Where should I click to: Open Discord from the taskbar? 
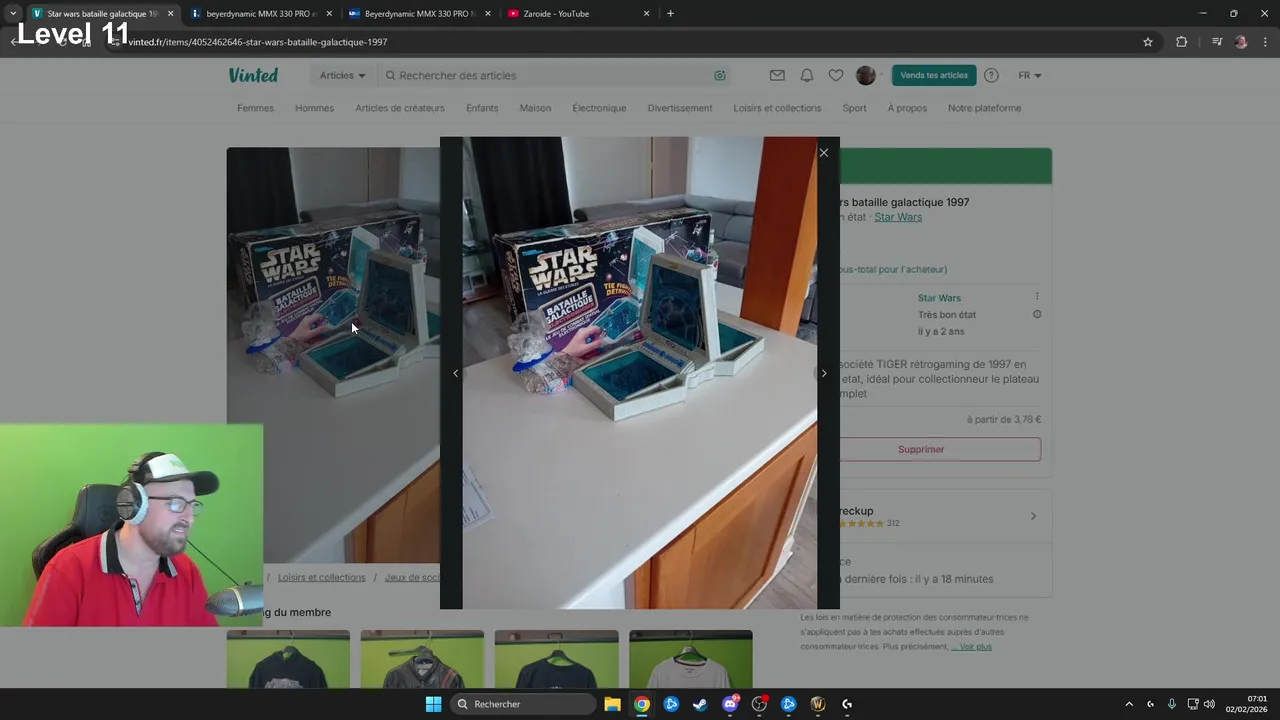point(730,704)
